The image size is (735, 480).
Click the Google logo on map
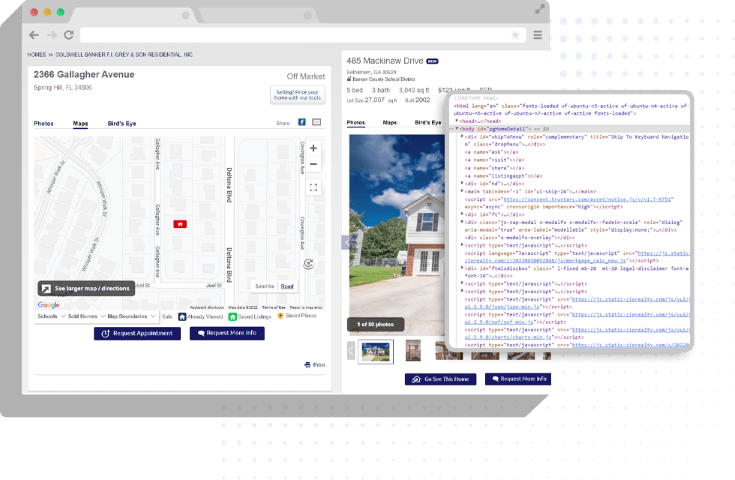[49, 305]
